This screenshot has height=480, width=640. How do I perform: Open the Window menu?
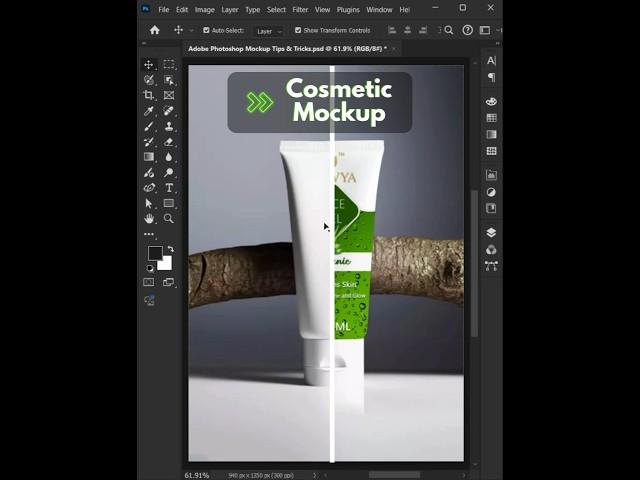click(379, 10)
